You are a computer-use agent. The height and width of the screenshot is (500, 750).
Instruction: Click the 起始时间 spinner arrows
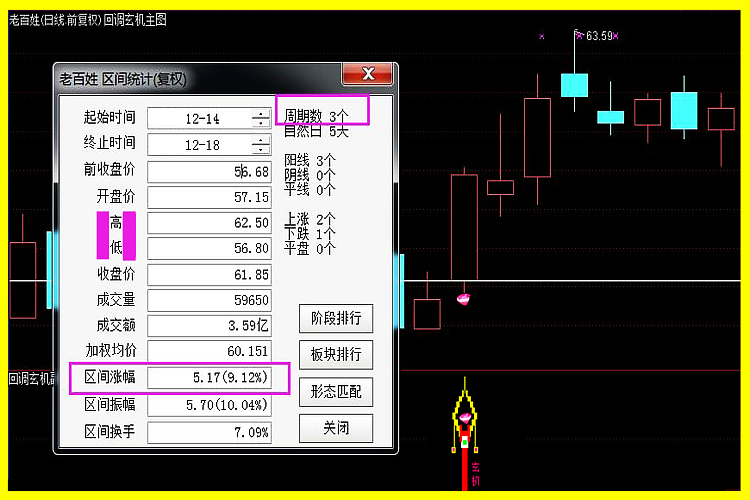260,118
